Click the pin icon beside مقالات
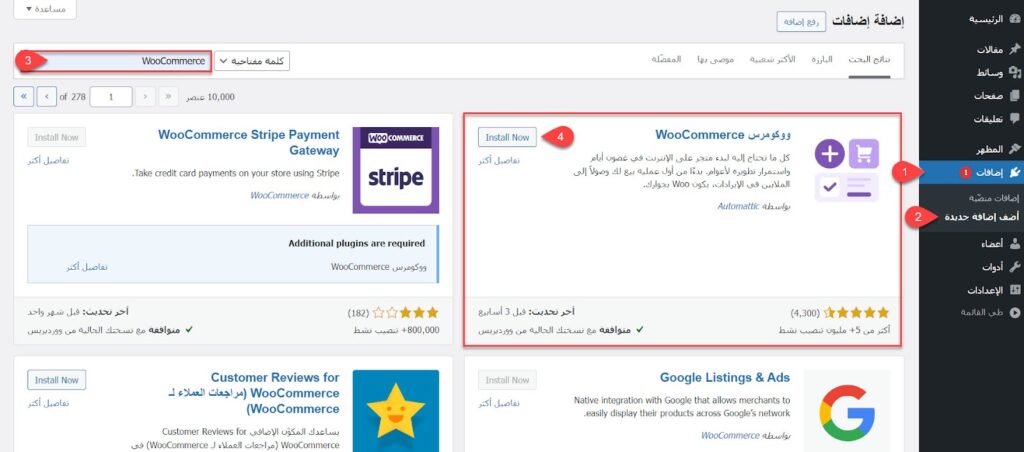 point(1014,50)
